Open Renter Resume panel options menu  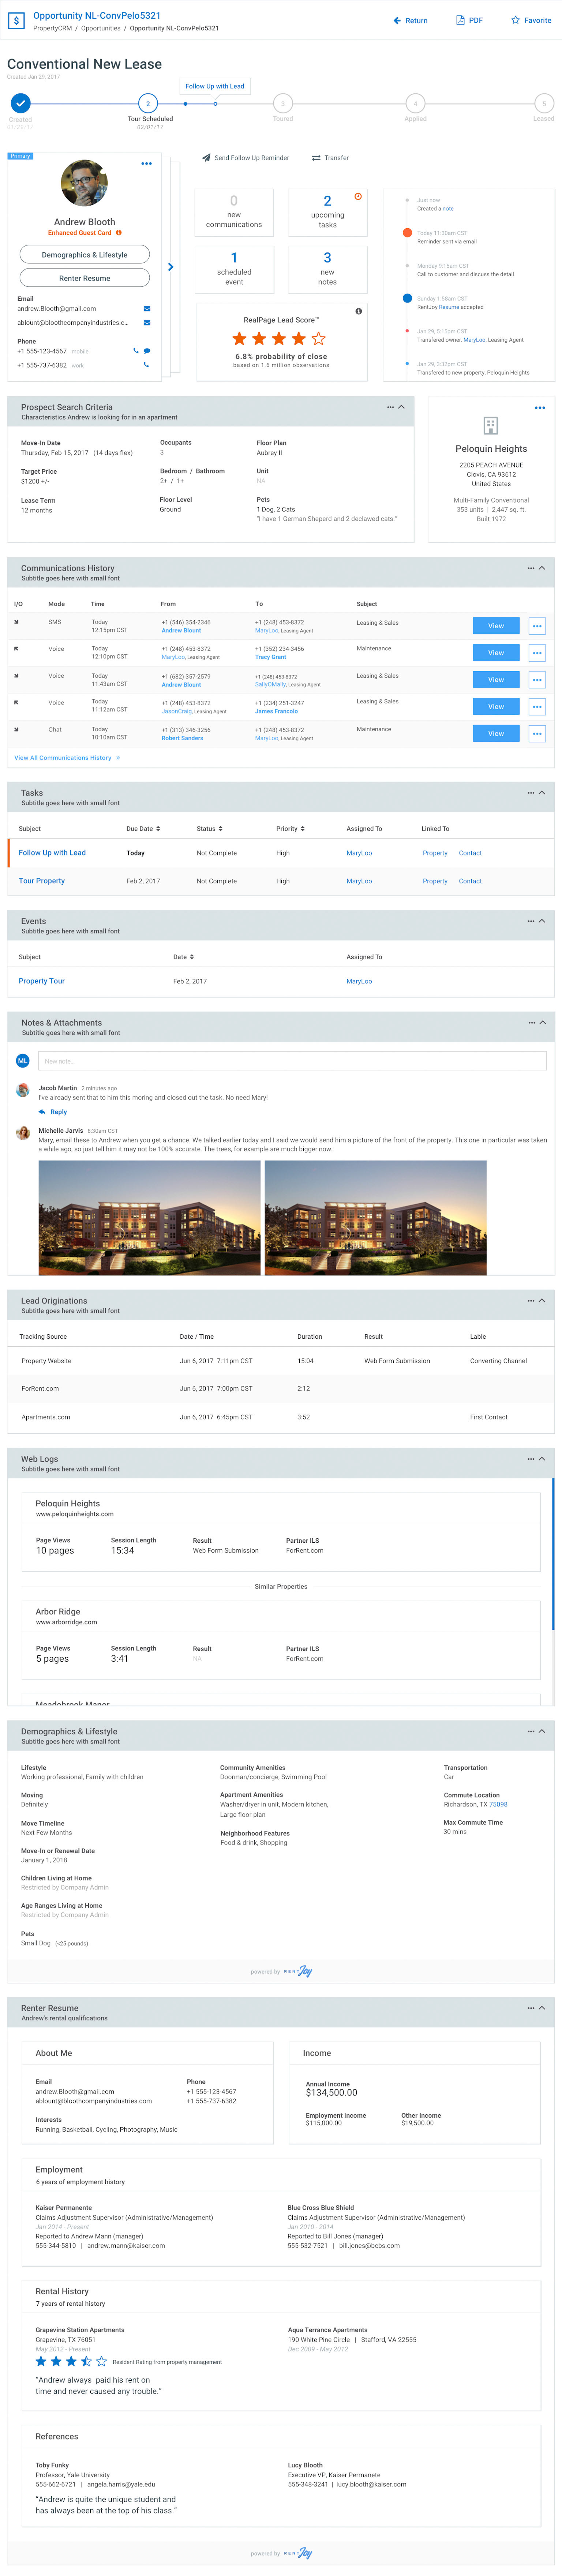[x=531, y=2008]
